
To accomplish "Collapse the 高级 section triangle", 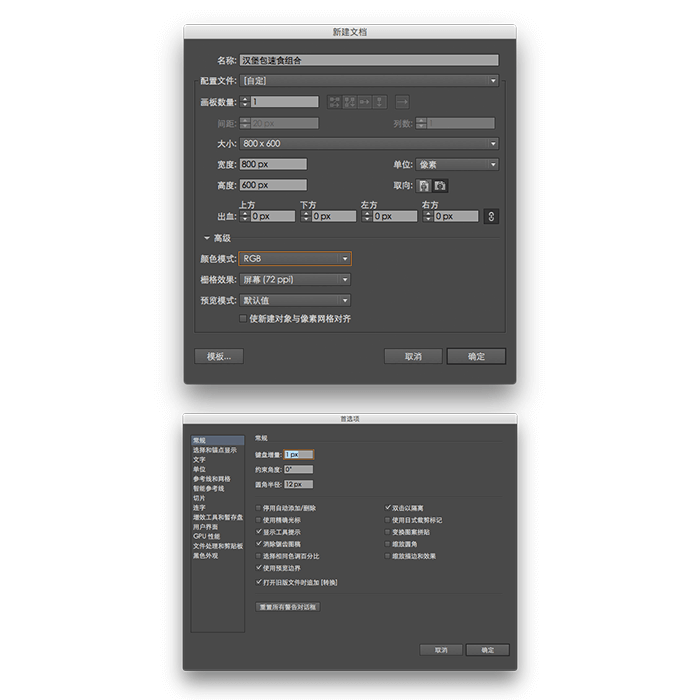I will [x=207, y=238].
